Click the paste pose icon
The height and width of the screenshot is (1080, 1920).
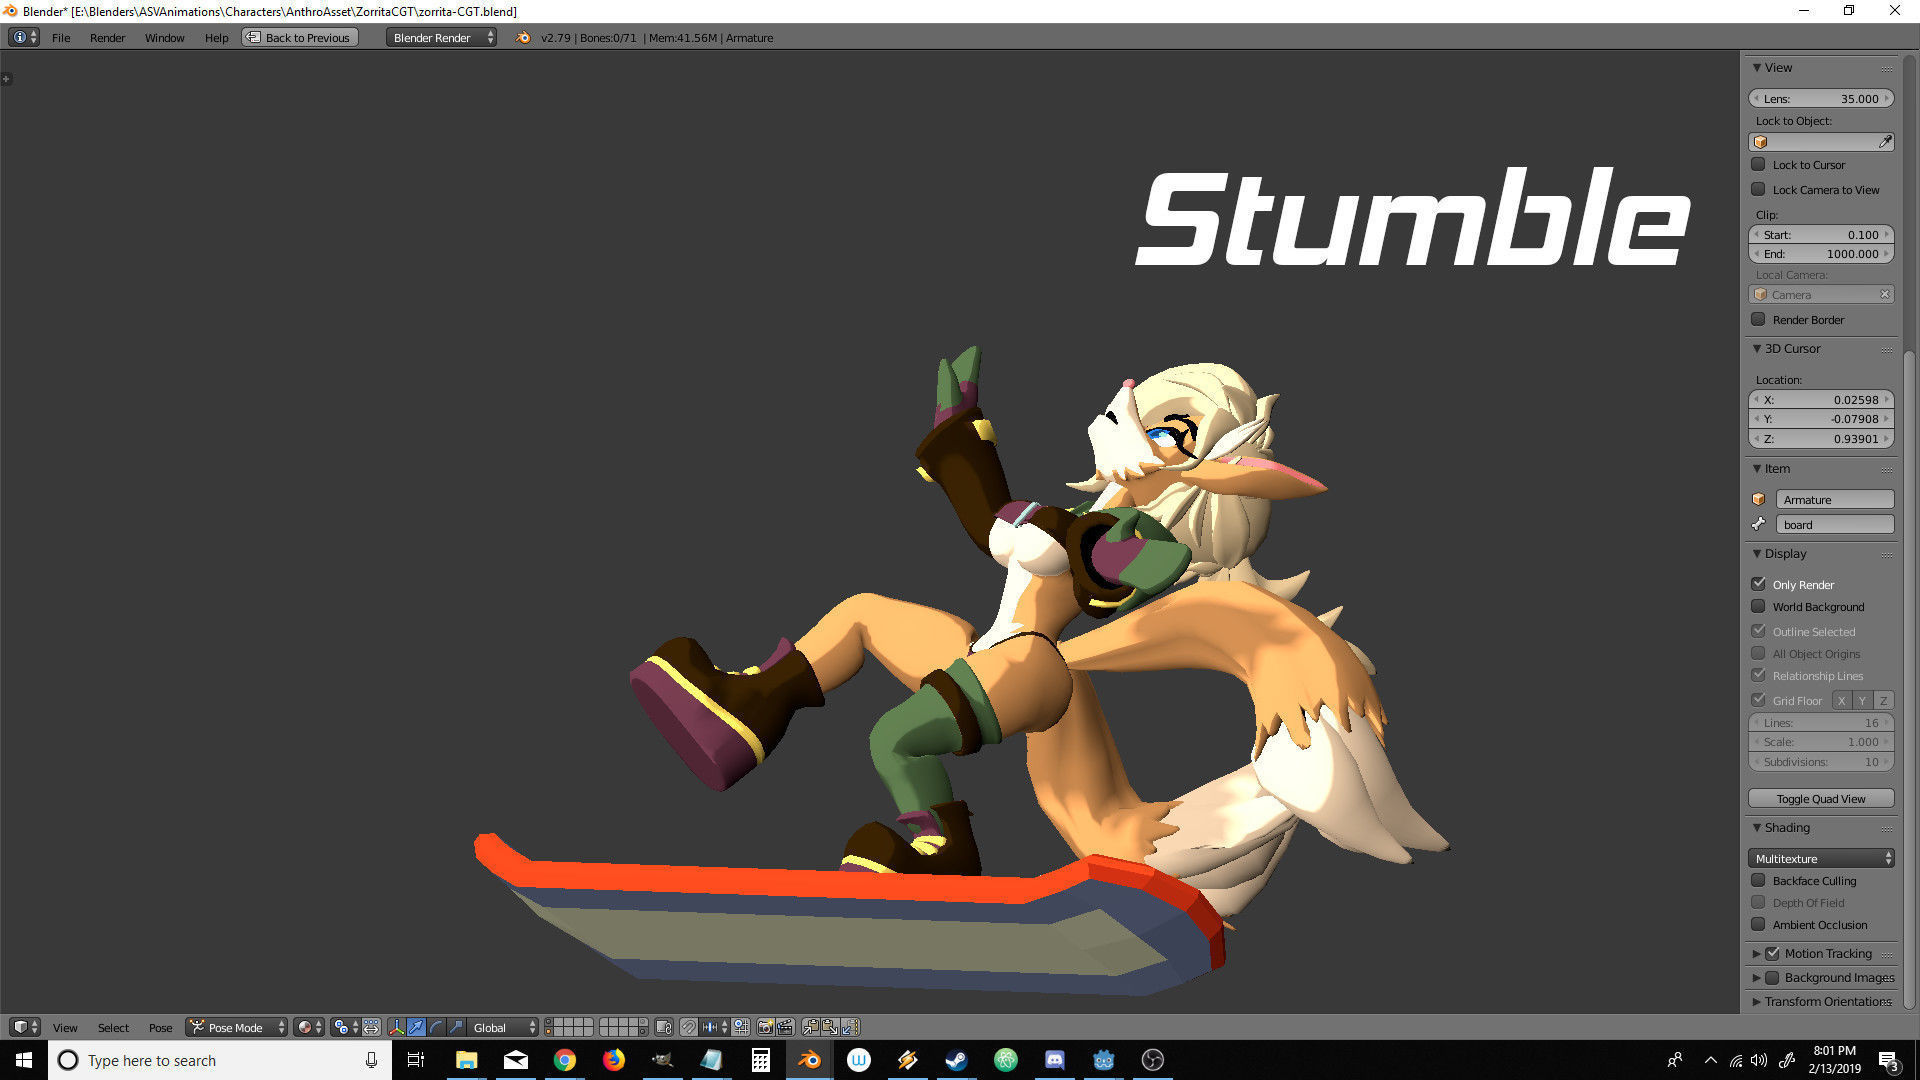830,1027
